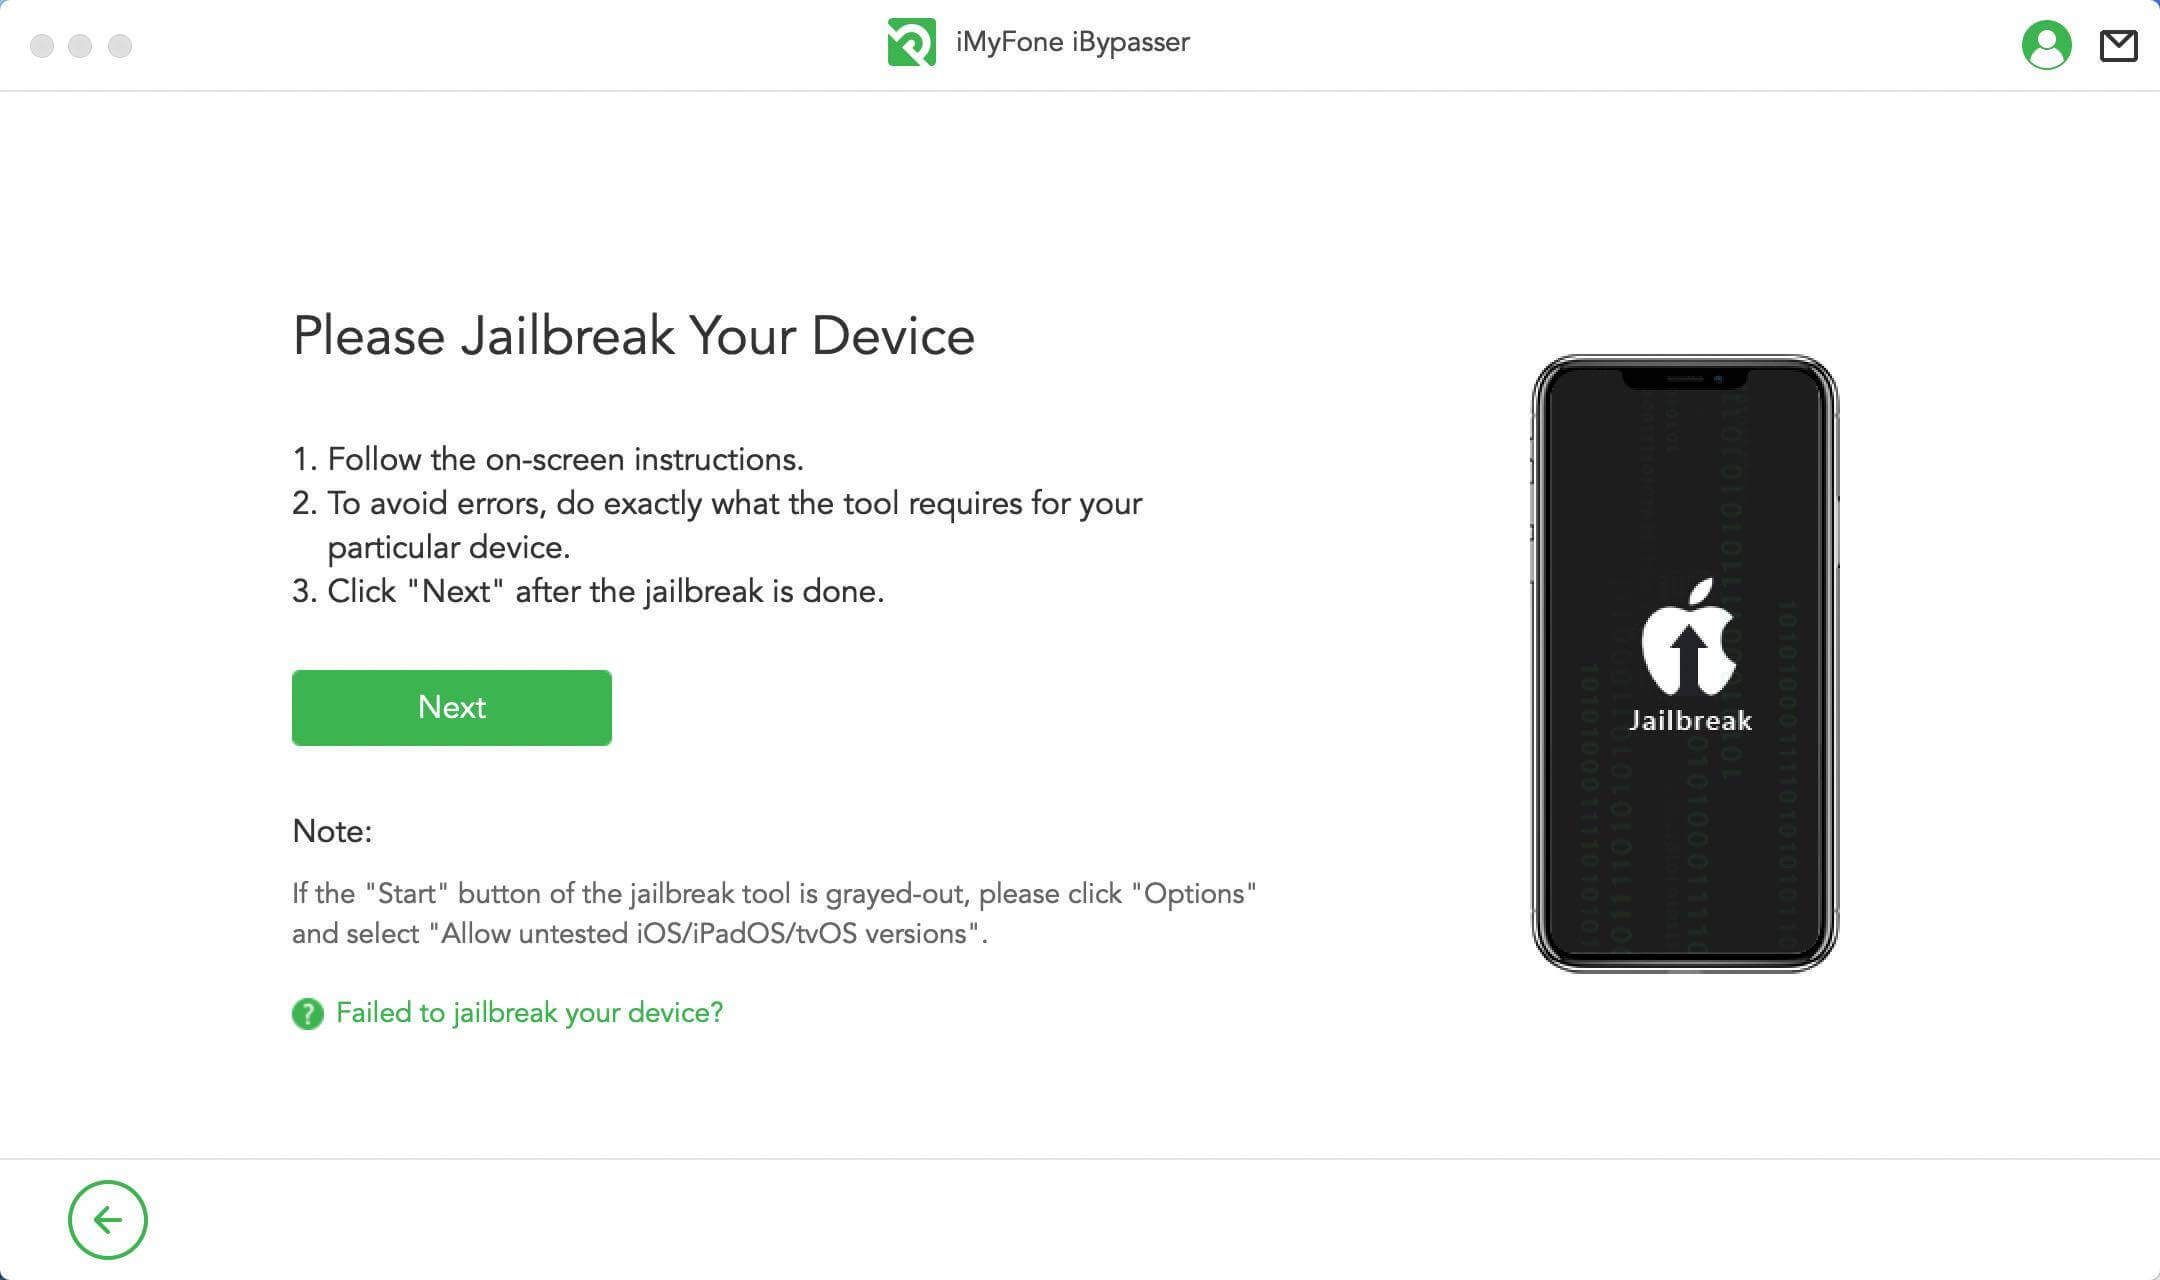Click the help question mark icon
Viewport: 2160px width, 1280px height.
point(306,1012)
